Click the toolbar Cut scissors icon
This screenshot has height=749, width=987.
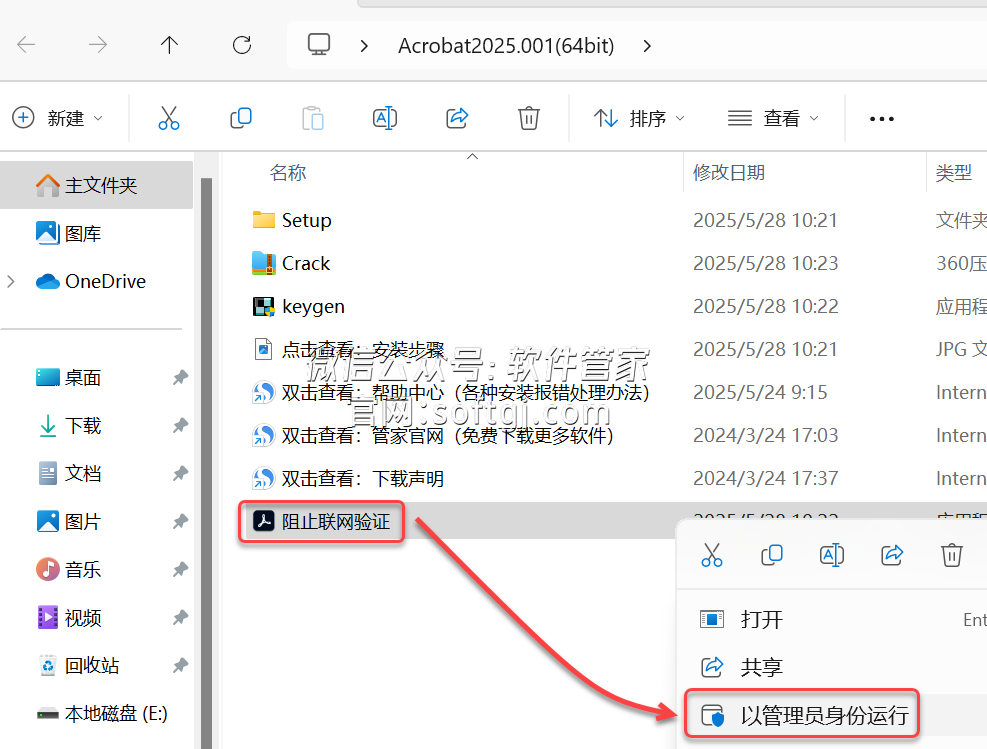coord(169,118)
